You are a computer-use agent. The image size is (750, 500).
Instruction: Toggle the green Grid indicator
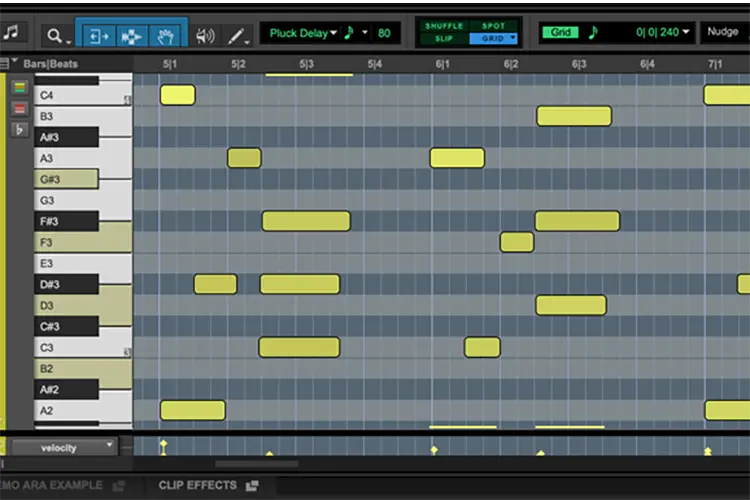[560, 32]
